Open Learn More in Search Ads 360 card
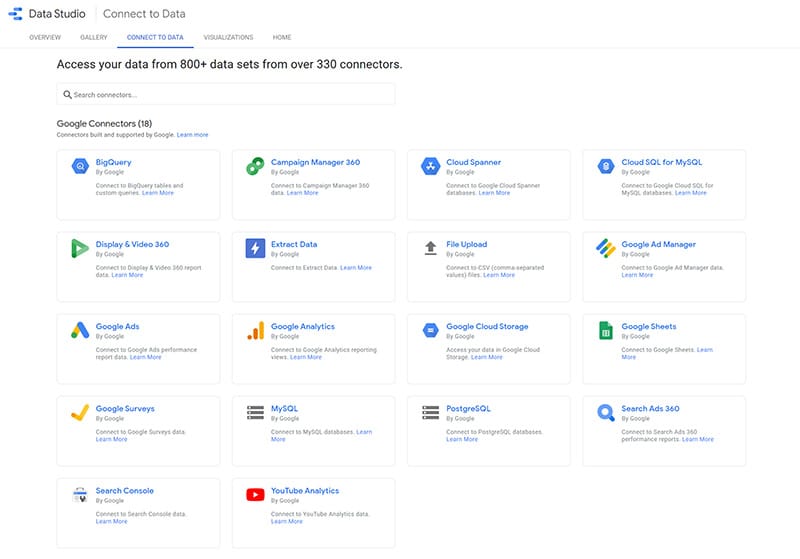Screen dimensions: 800x559 click(x=697, y=439)
